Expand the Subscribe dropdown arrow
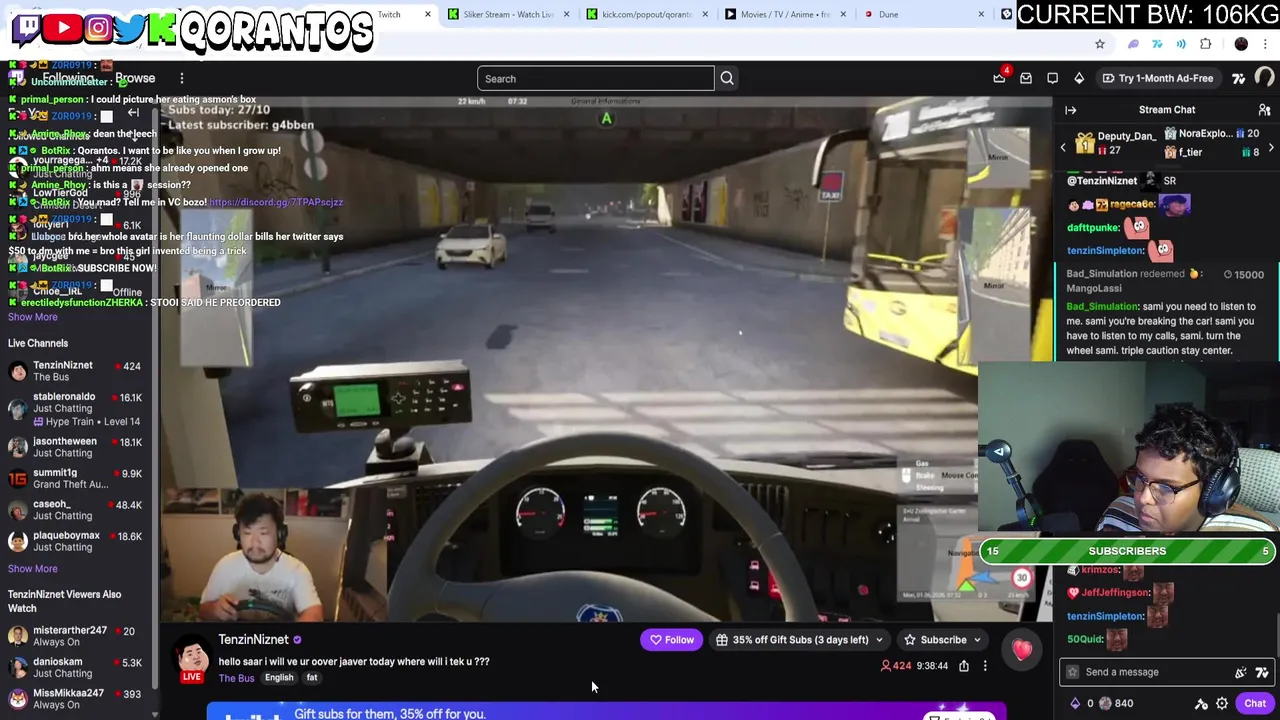 coord(977,640)
